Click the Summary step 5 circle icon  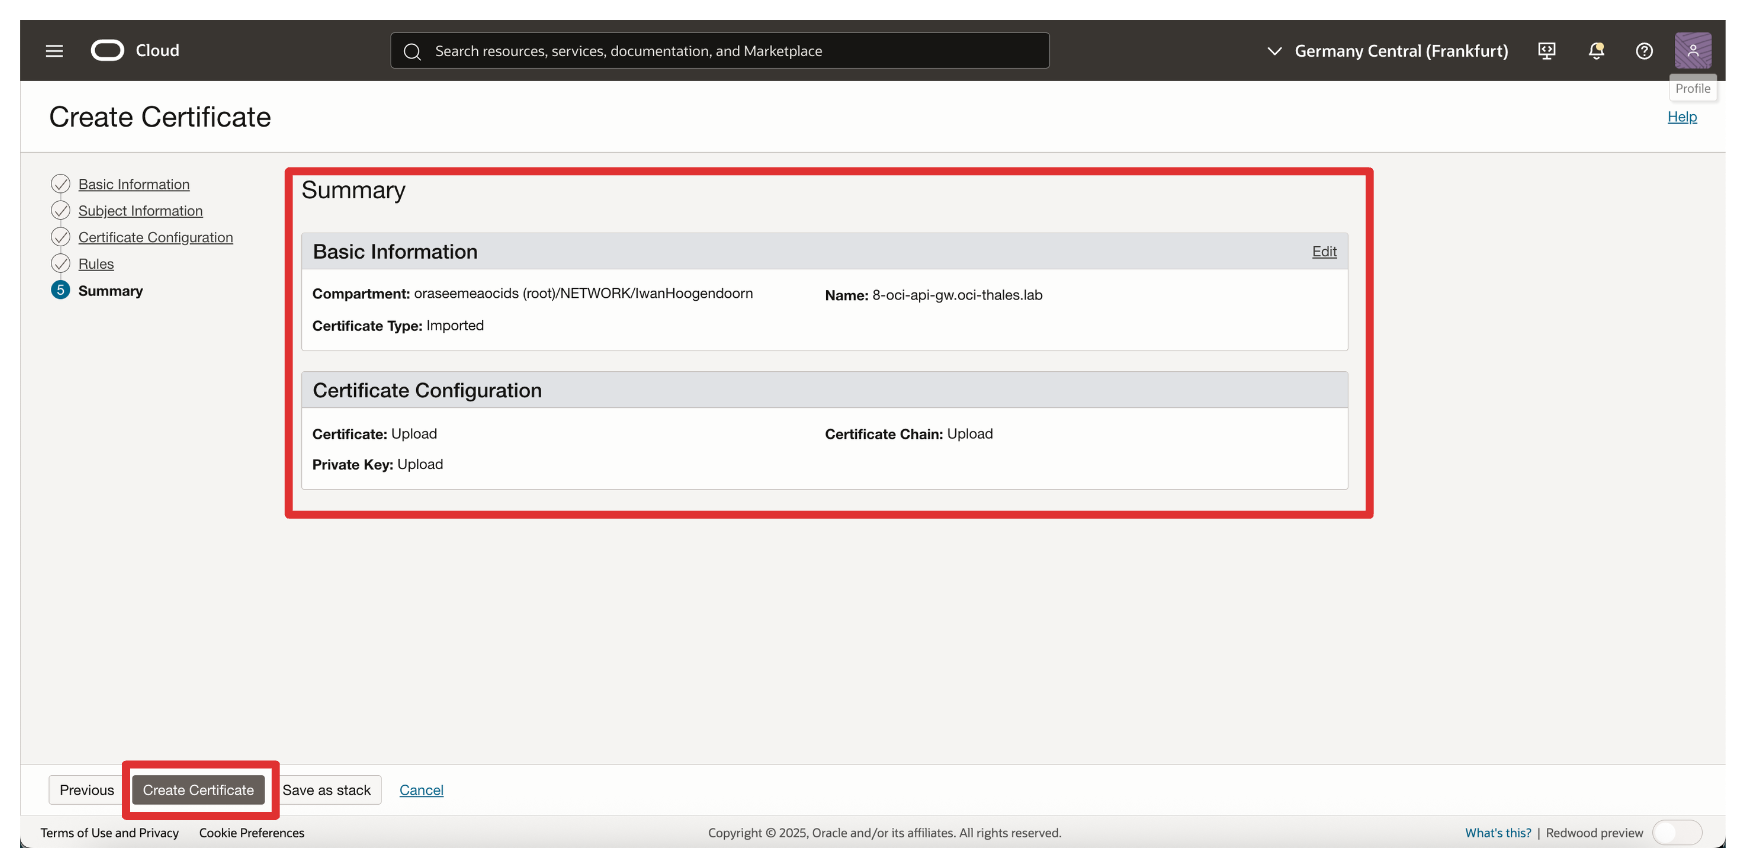tap(61, 290)
